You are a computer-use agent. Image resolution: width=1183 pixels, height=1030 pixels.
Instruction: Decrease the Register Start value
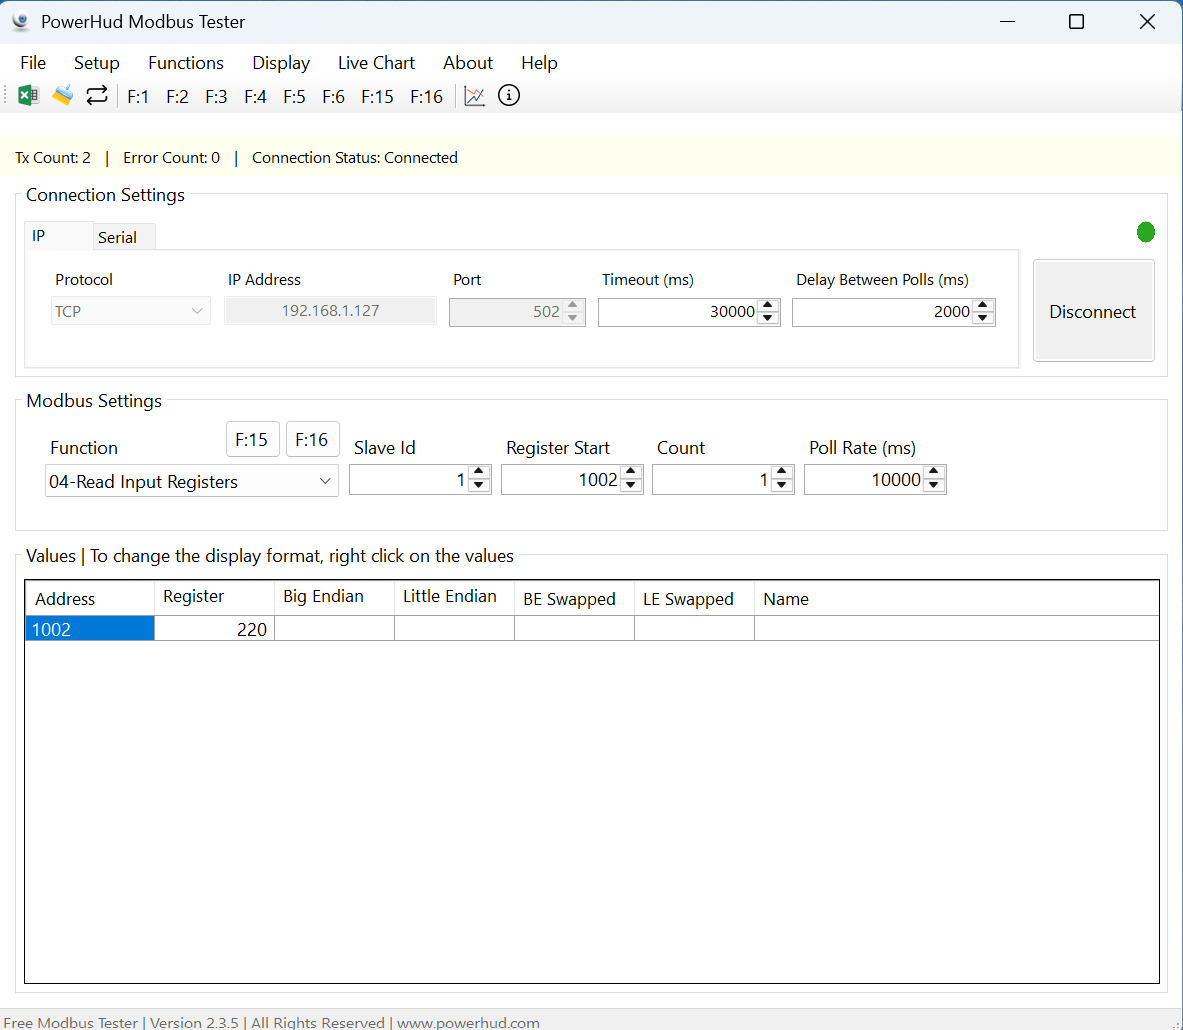tap(631, 487)
